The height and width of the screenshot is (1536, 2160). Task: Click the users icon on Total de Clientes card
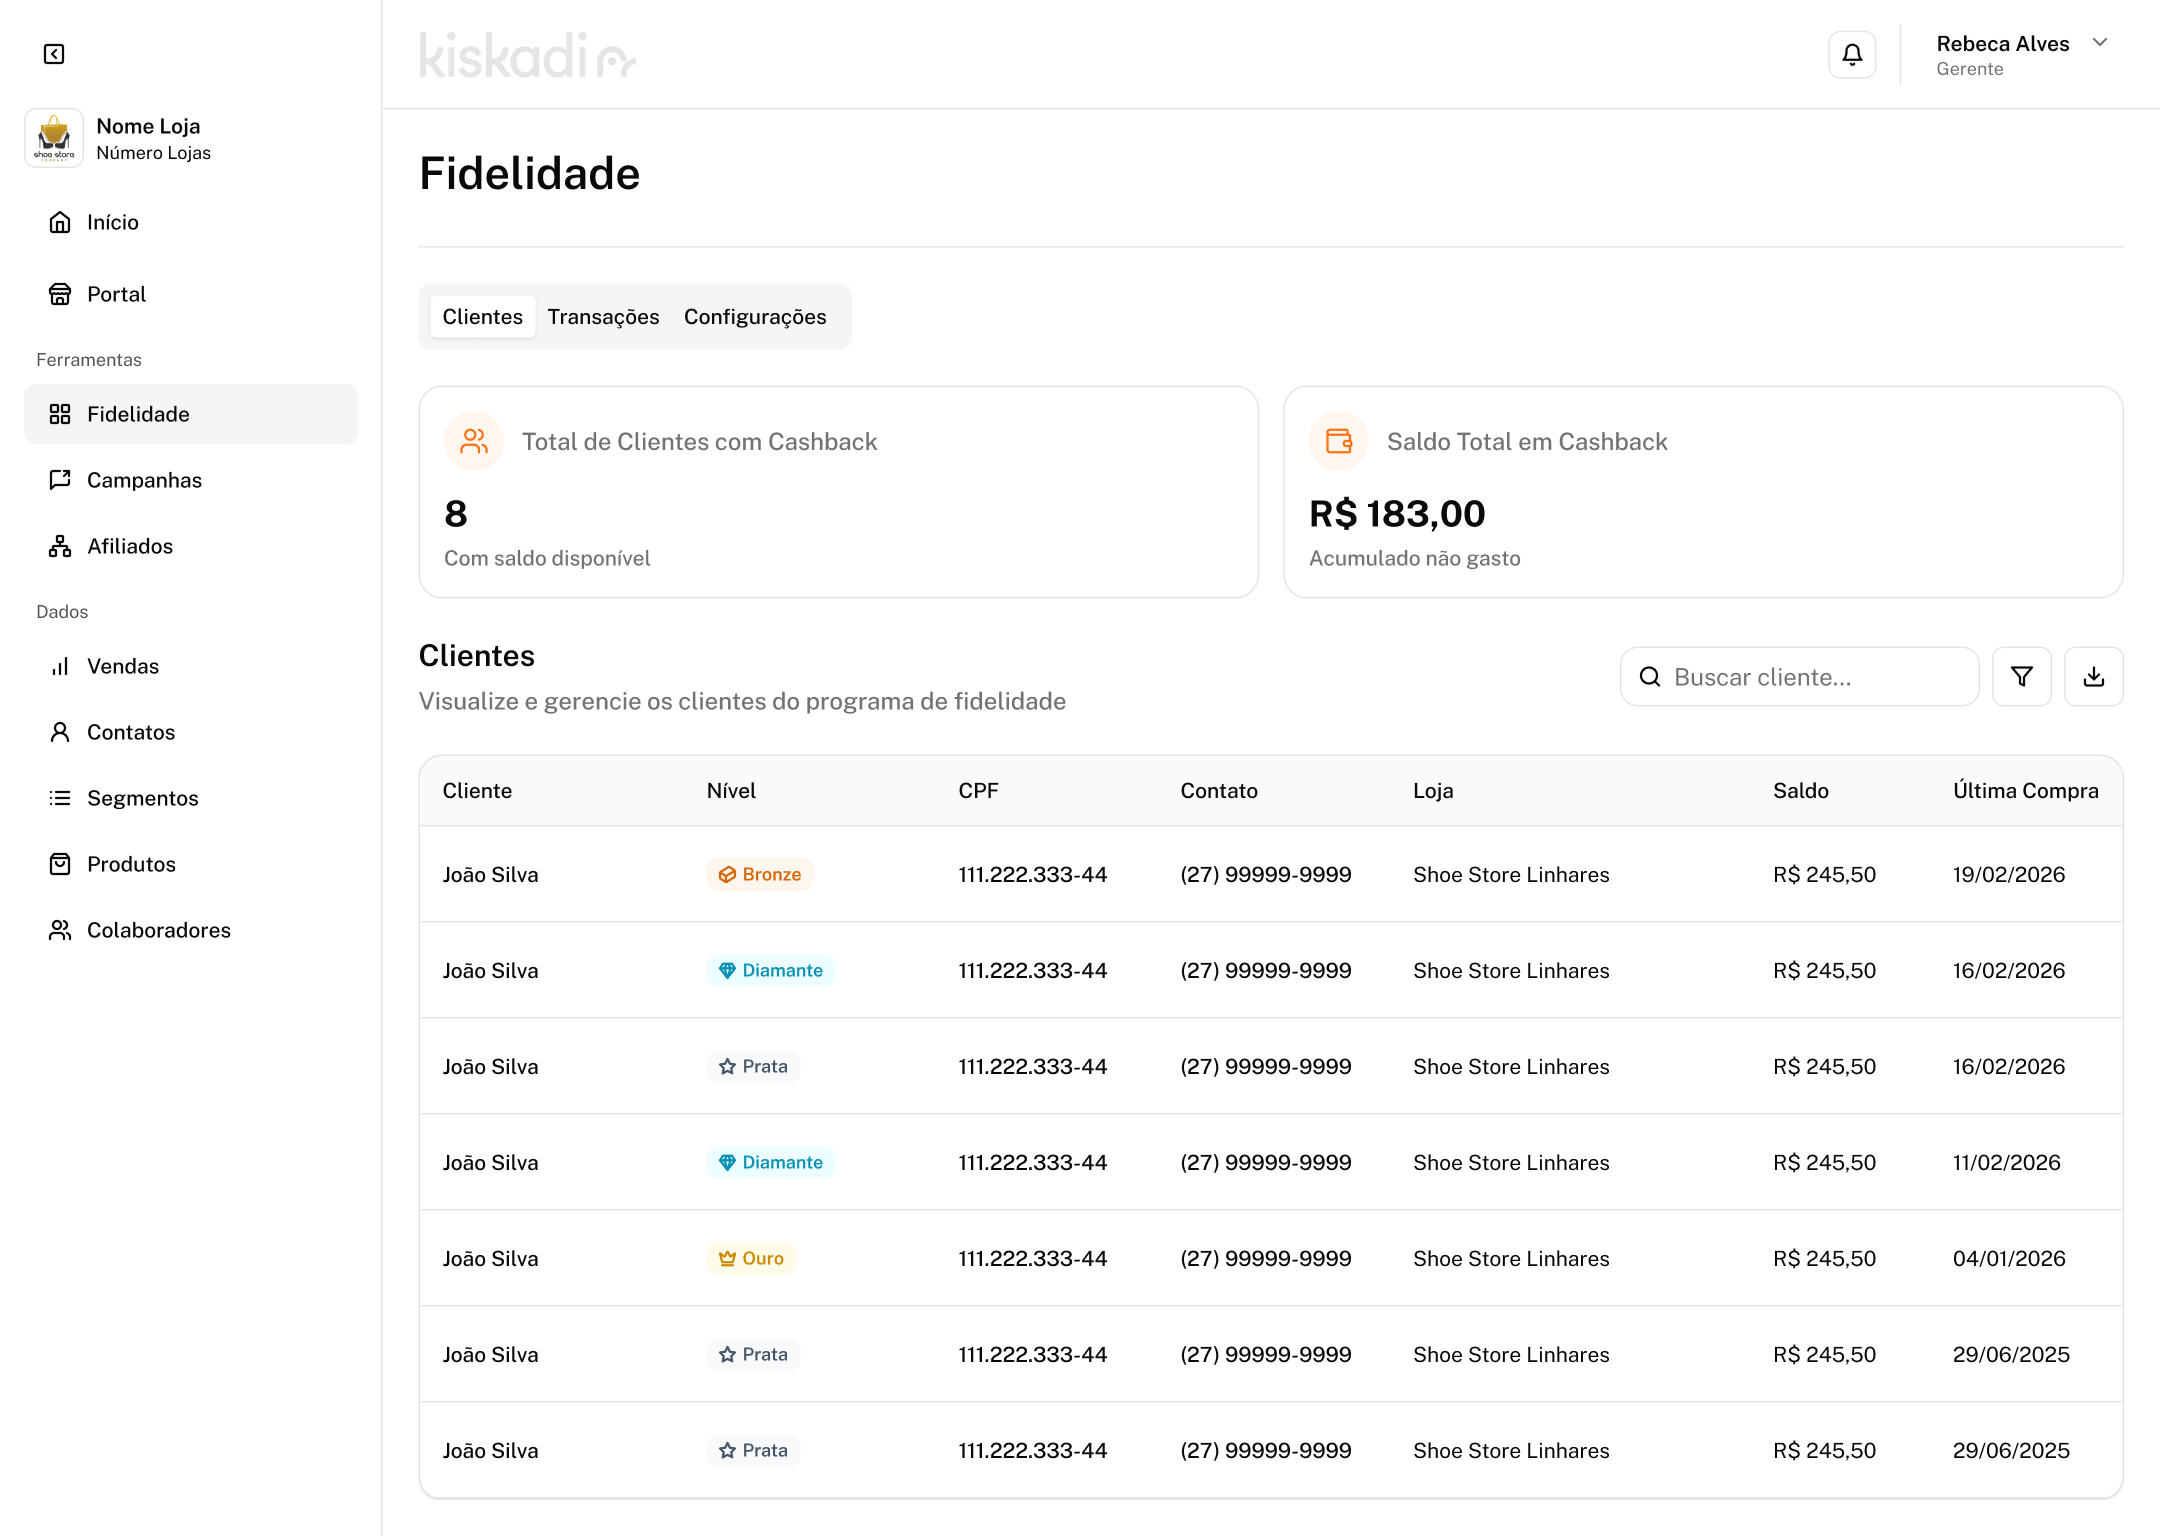474,441
